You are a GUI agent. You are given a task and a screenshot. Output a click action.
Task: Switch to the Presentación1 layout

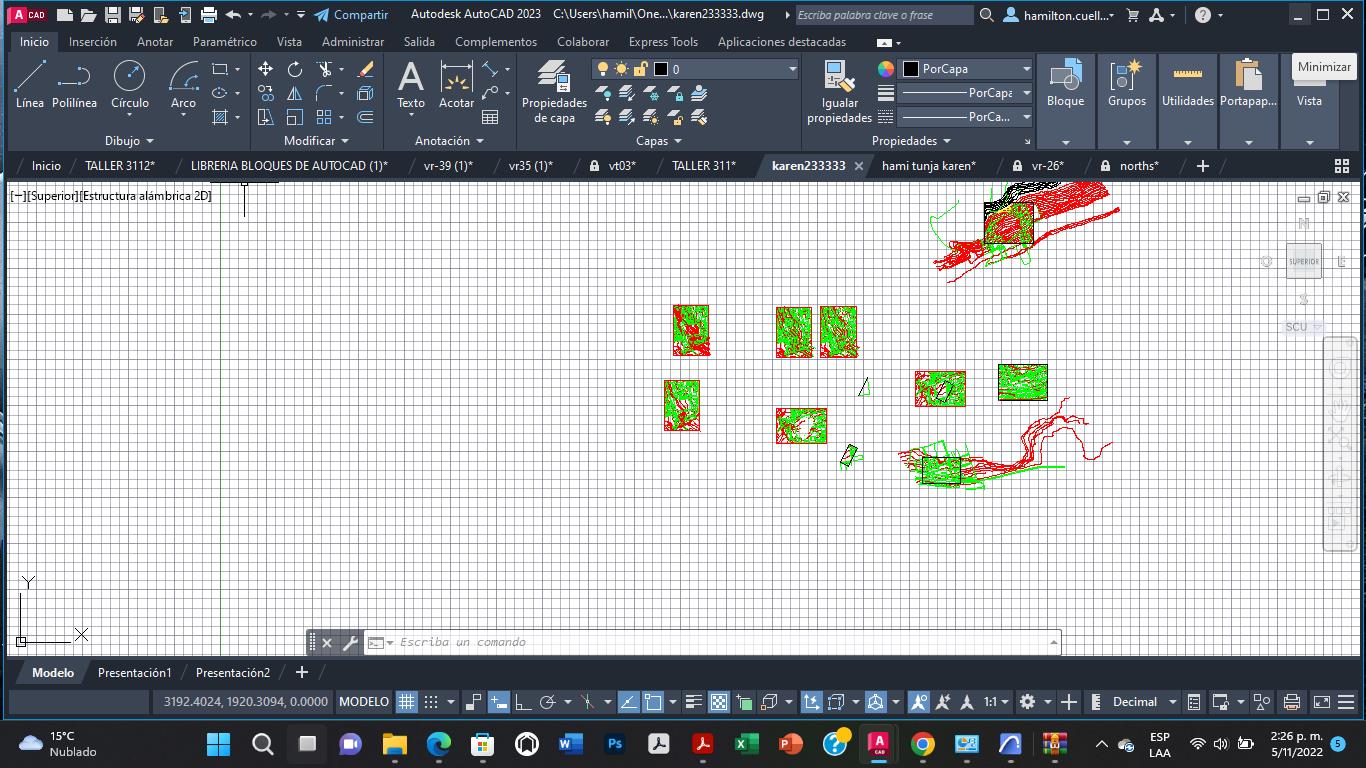[134, 673]
